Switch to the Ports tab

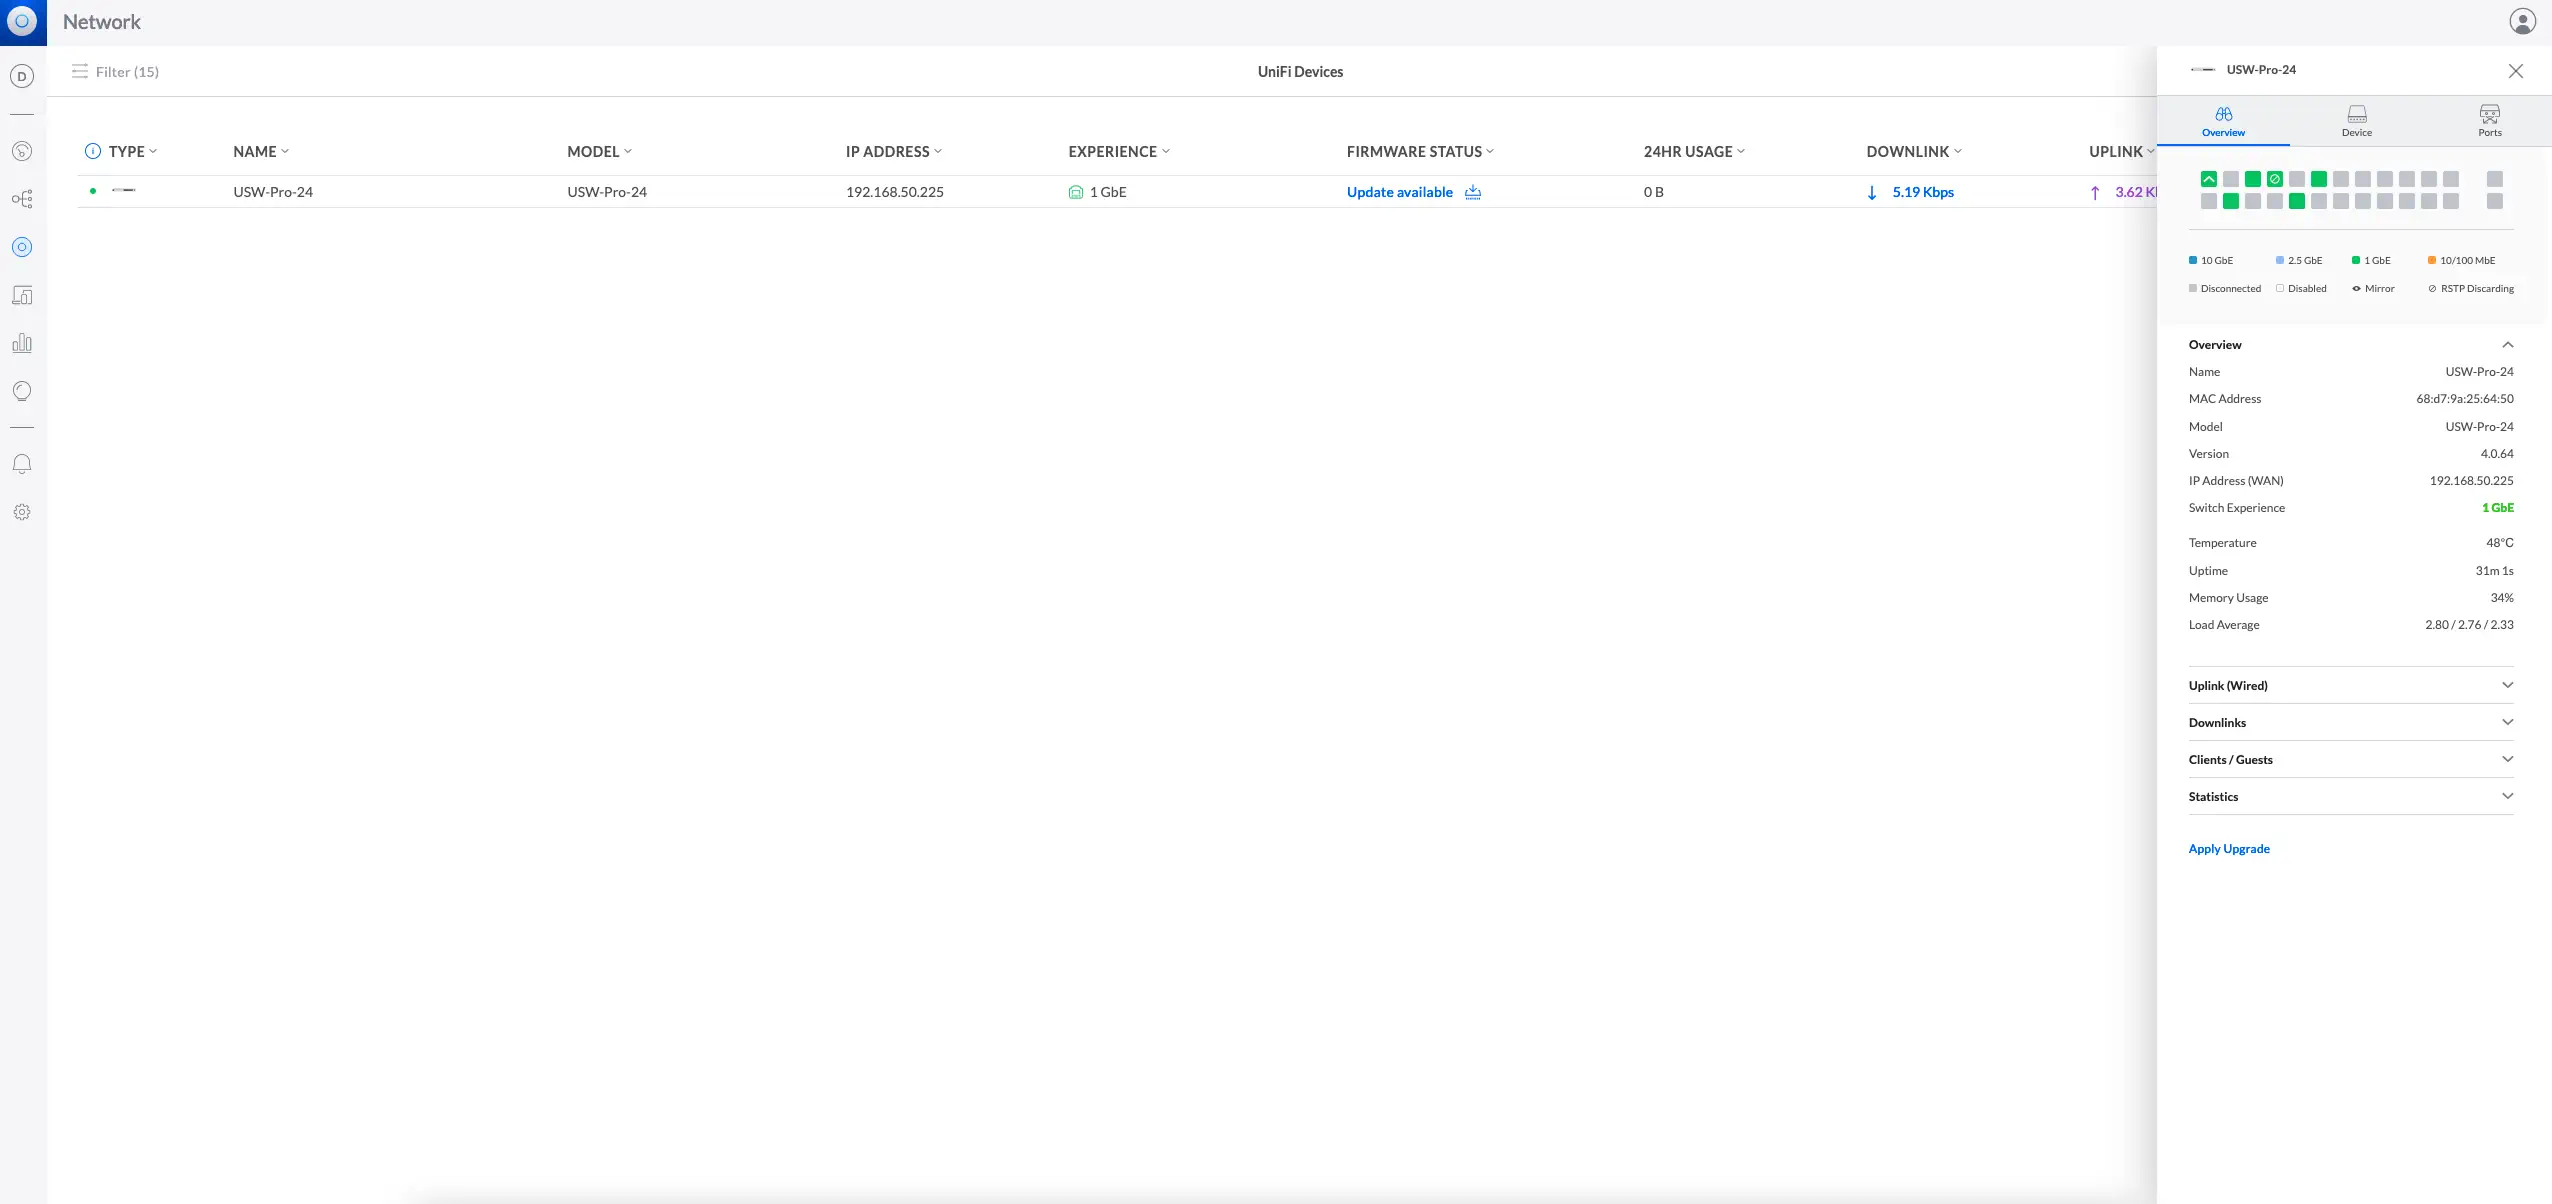click(x=2489, y=120)
